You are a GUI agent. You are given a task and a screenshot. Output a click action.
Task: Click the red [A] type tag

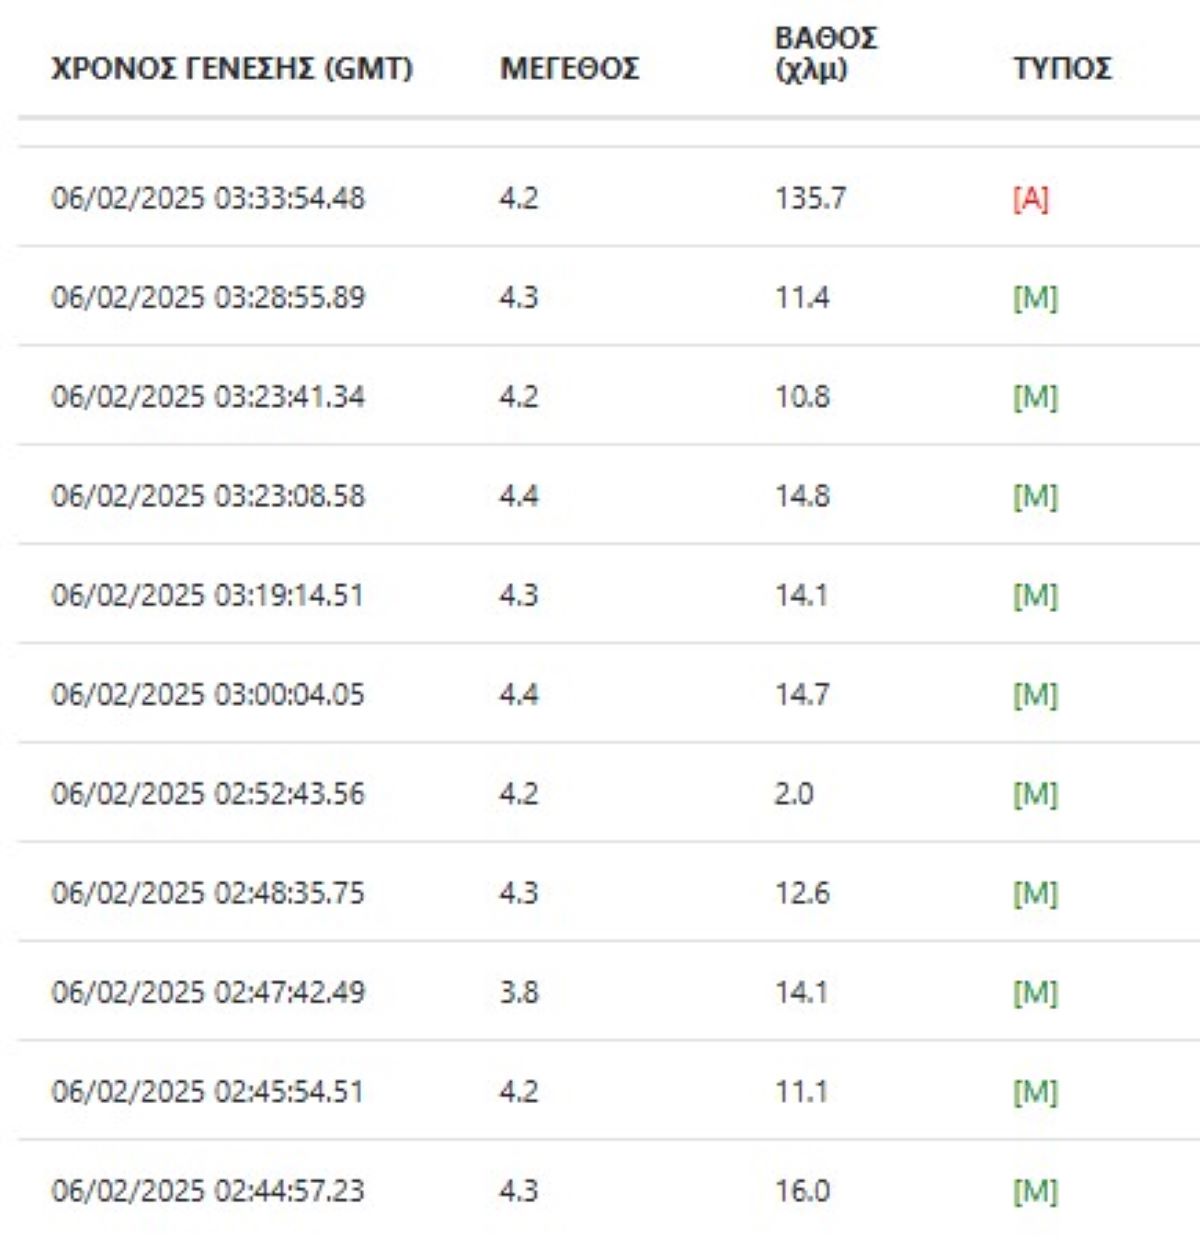1030,199
